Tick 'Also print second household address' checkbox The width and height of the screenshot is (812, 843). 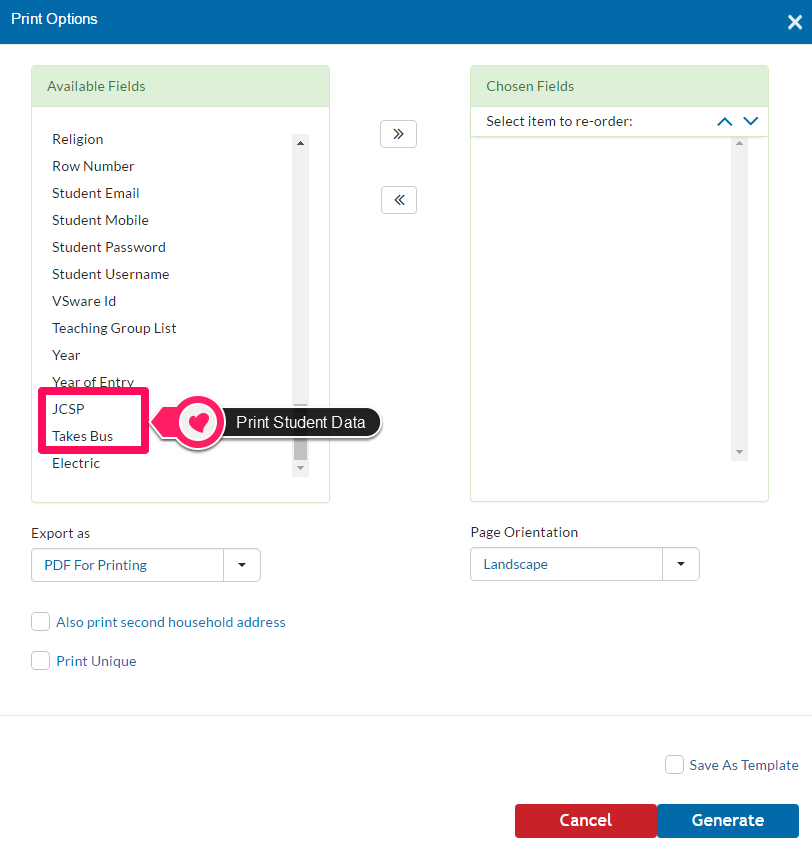click(40, 621)
